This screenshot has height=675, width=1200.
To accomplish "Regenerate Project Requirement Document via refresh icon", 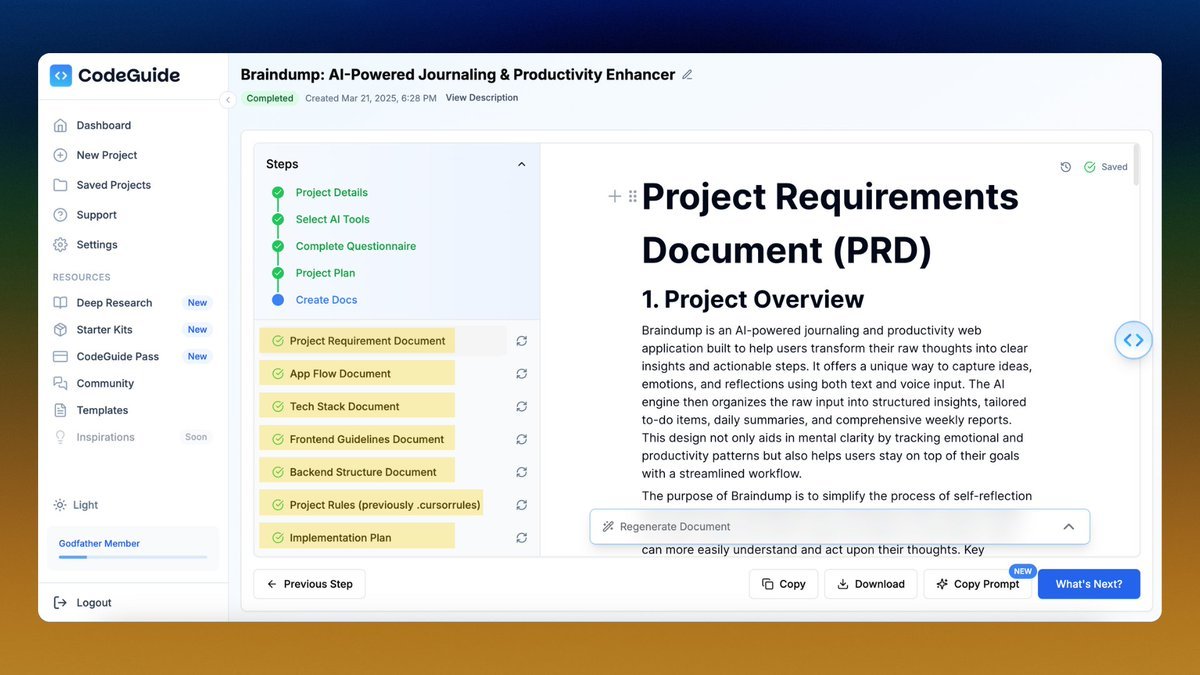I will [521, 341].
